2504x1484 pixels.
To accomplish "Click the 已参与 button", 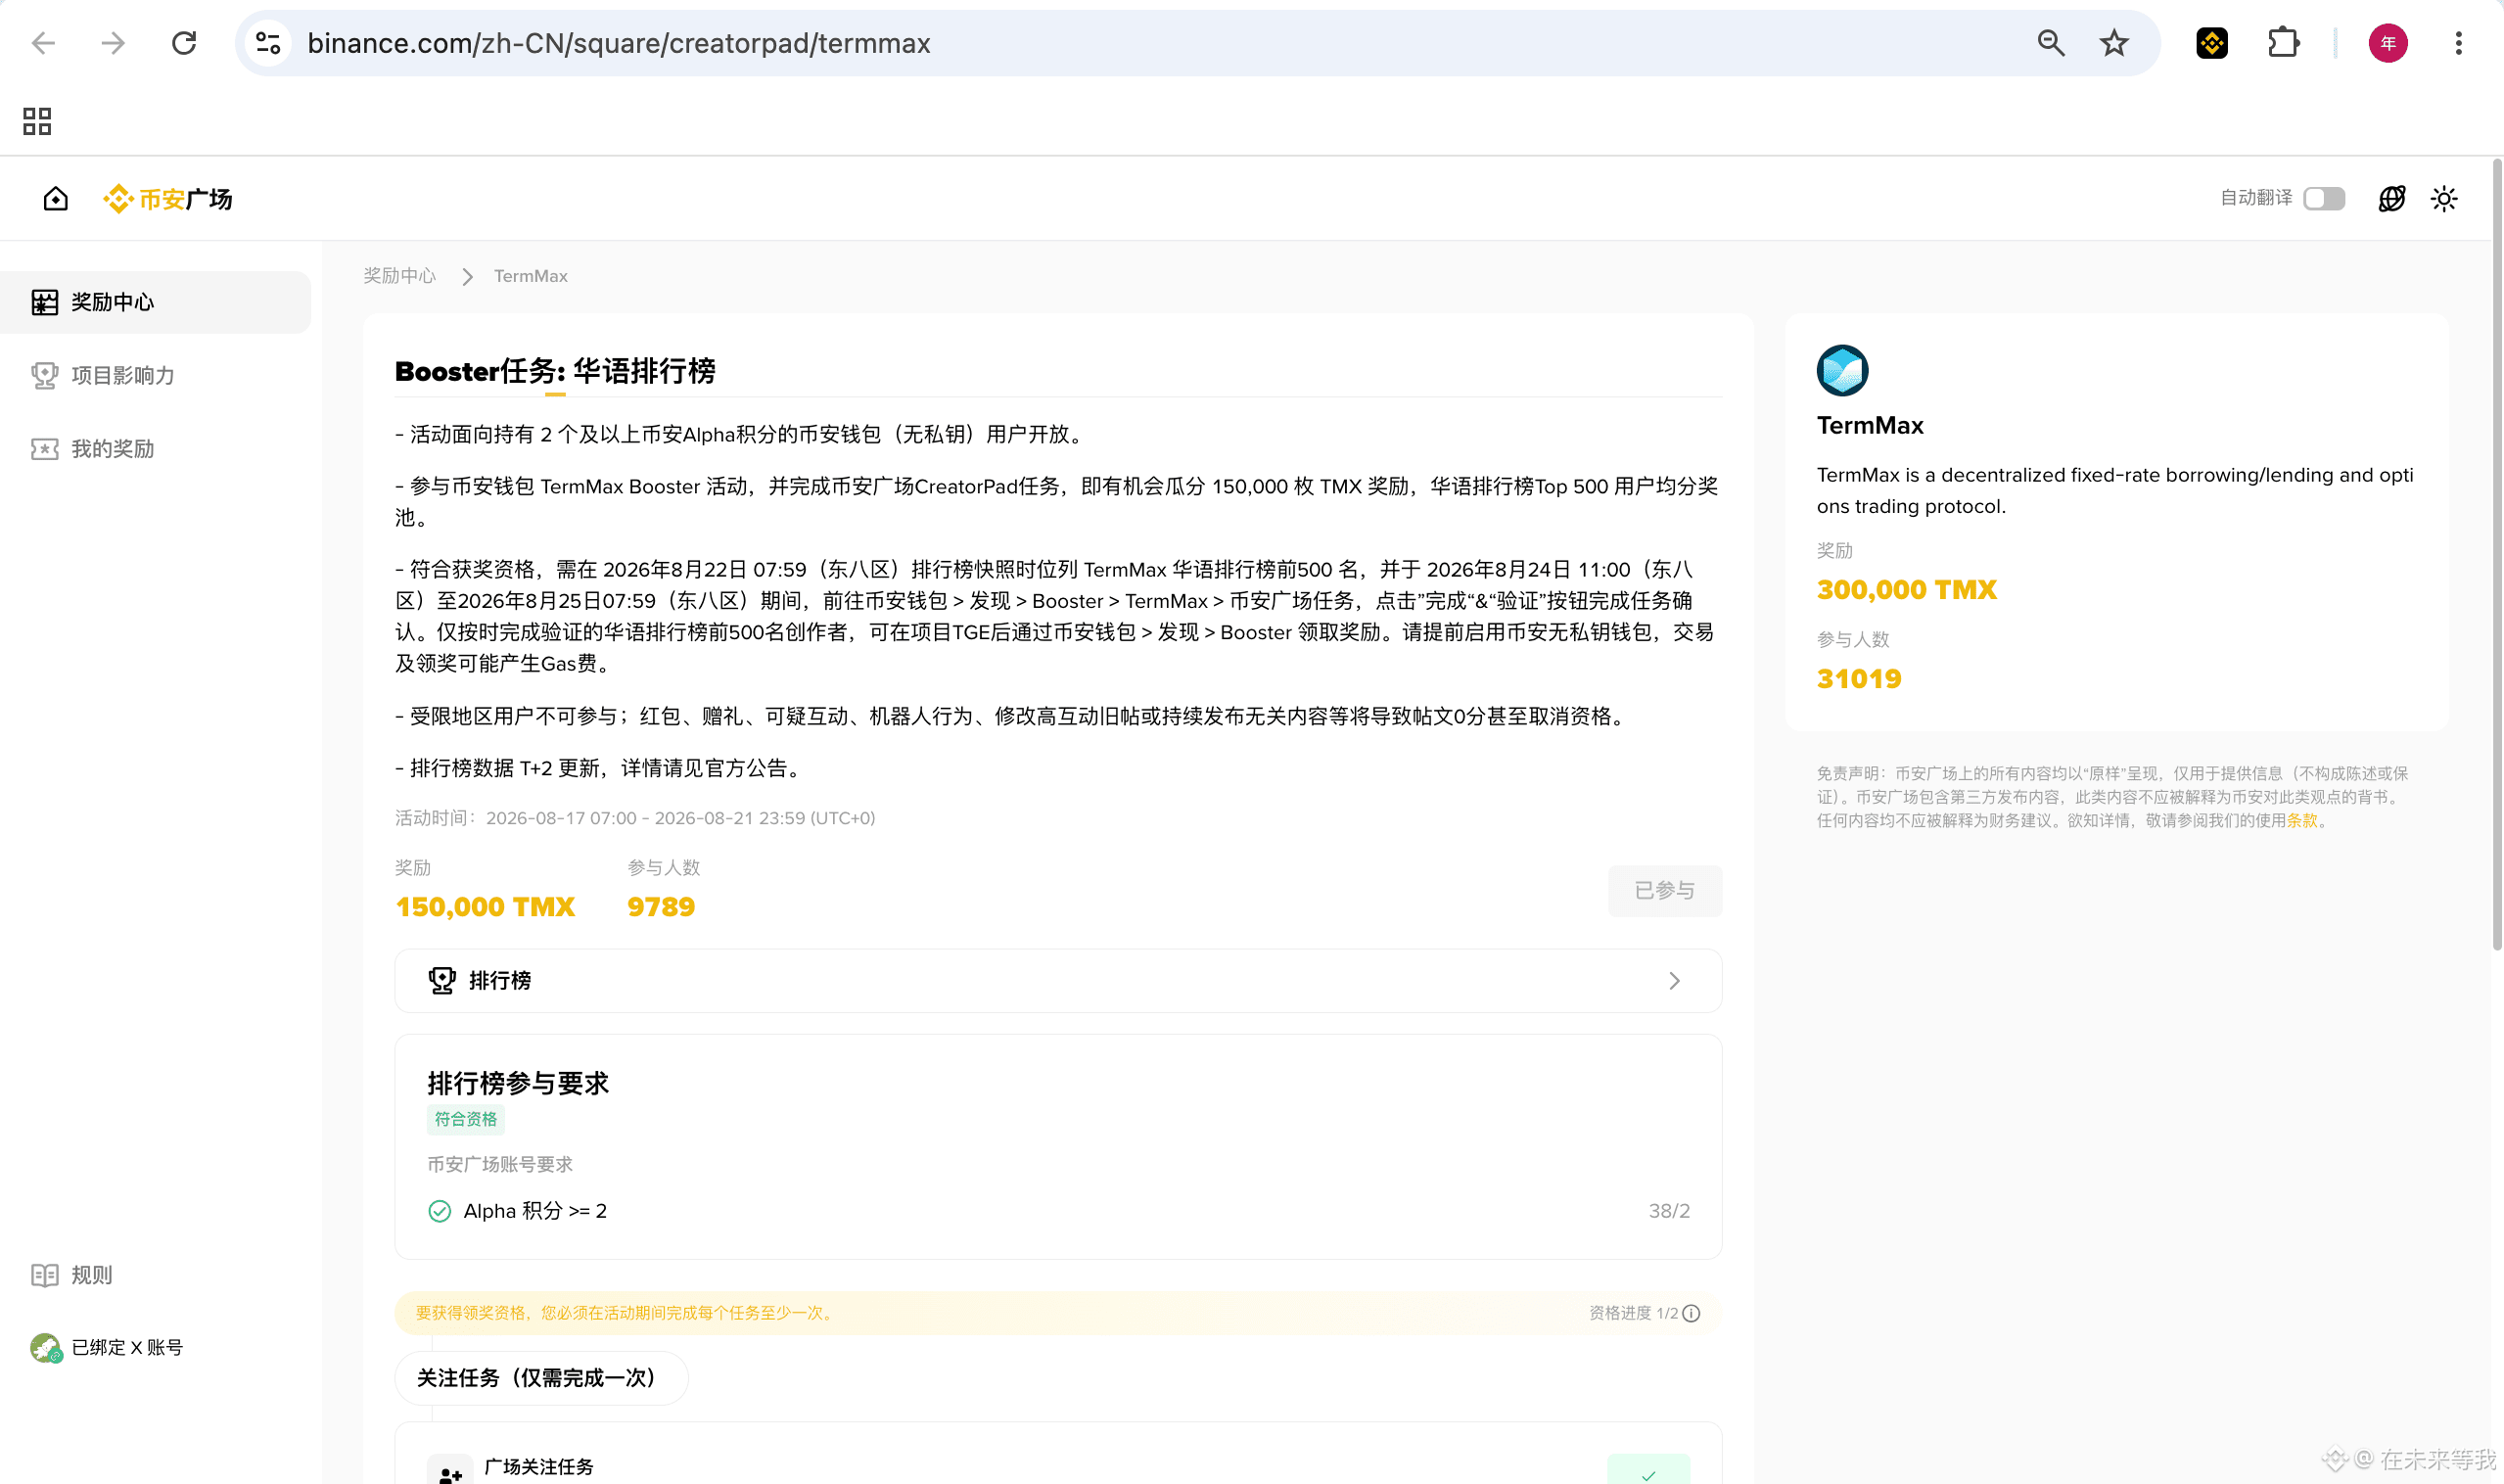I will tap(1665, 890).
